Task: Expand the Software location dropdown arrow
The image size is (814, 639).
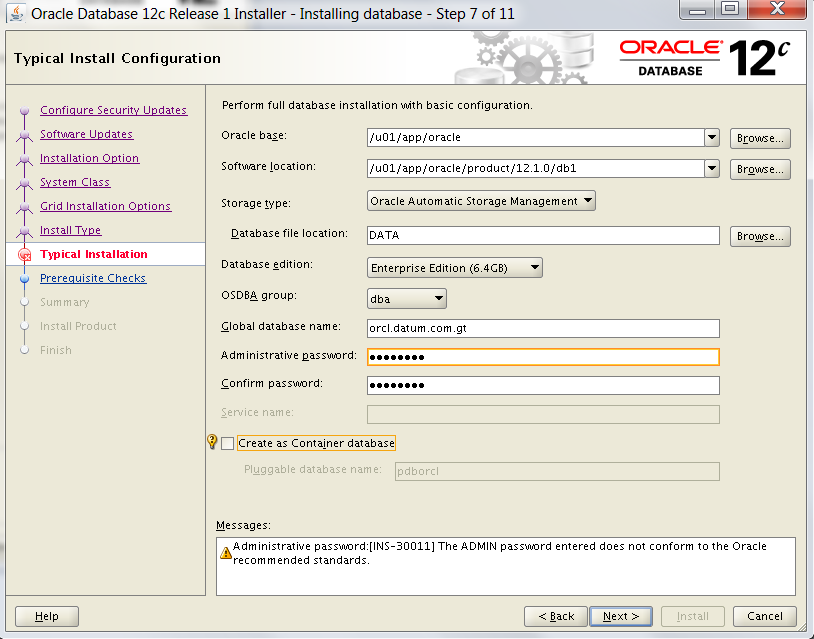Action: tap(712, 168)
